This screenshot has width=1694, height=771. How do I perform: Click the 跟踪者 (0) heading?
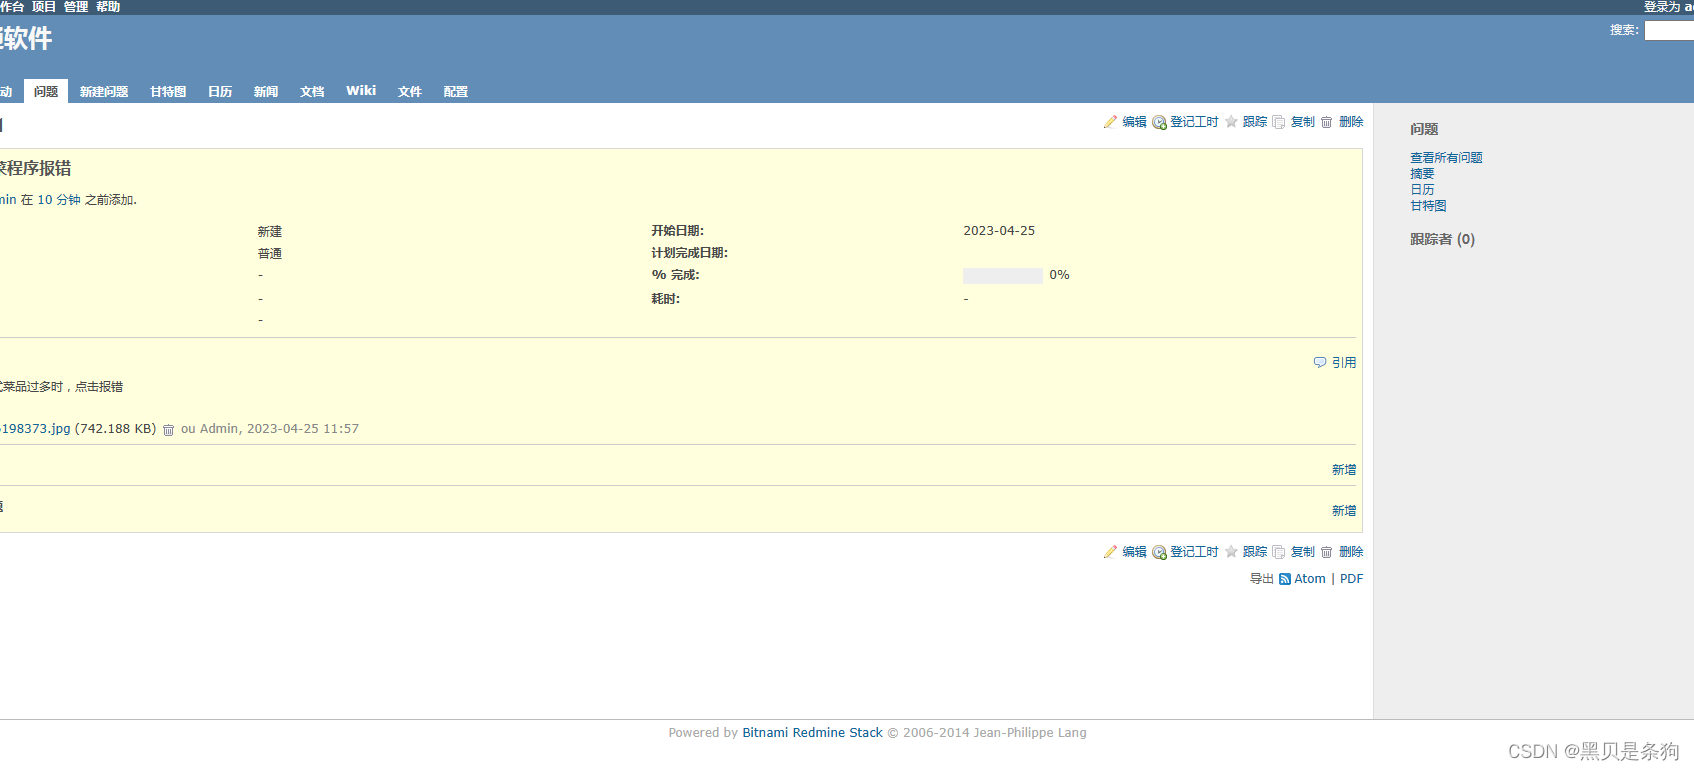tap(1442, 239)
